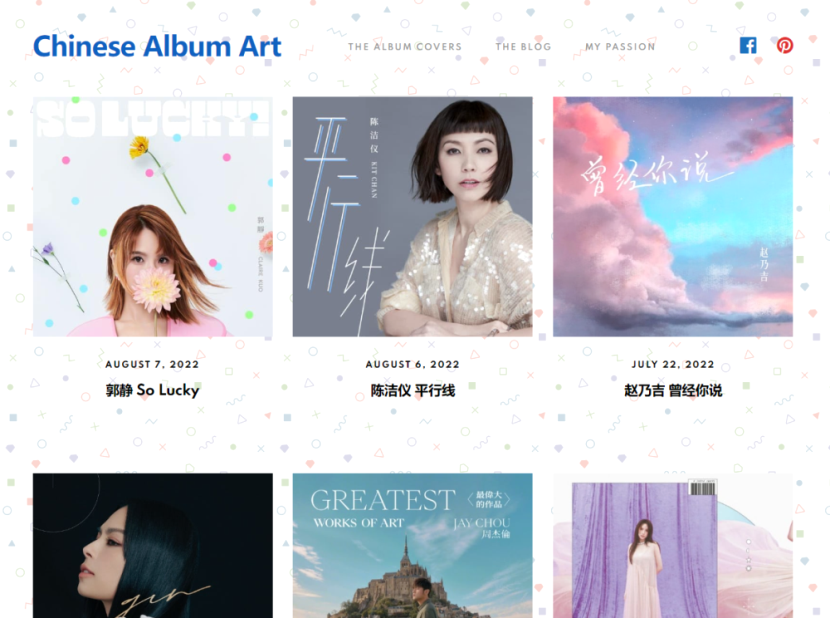This screenshot has height=618, width=830.
Task: Open the purple curtain album cover
Action: click(x=673, y=545)
